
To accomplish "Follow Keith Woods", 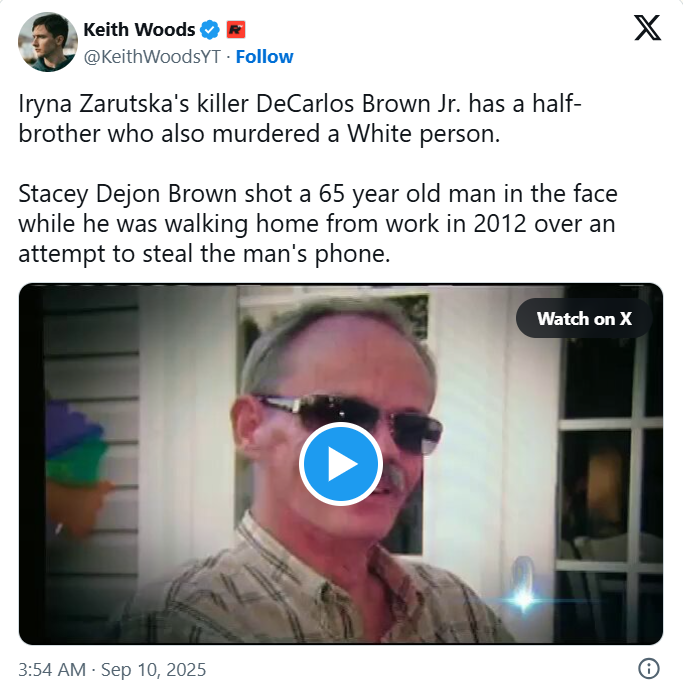I will (x=264, y=57).
